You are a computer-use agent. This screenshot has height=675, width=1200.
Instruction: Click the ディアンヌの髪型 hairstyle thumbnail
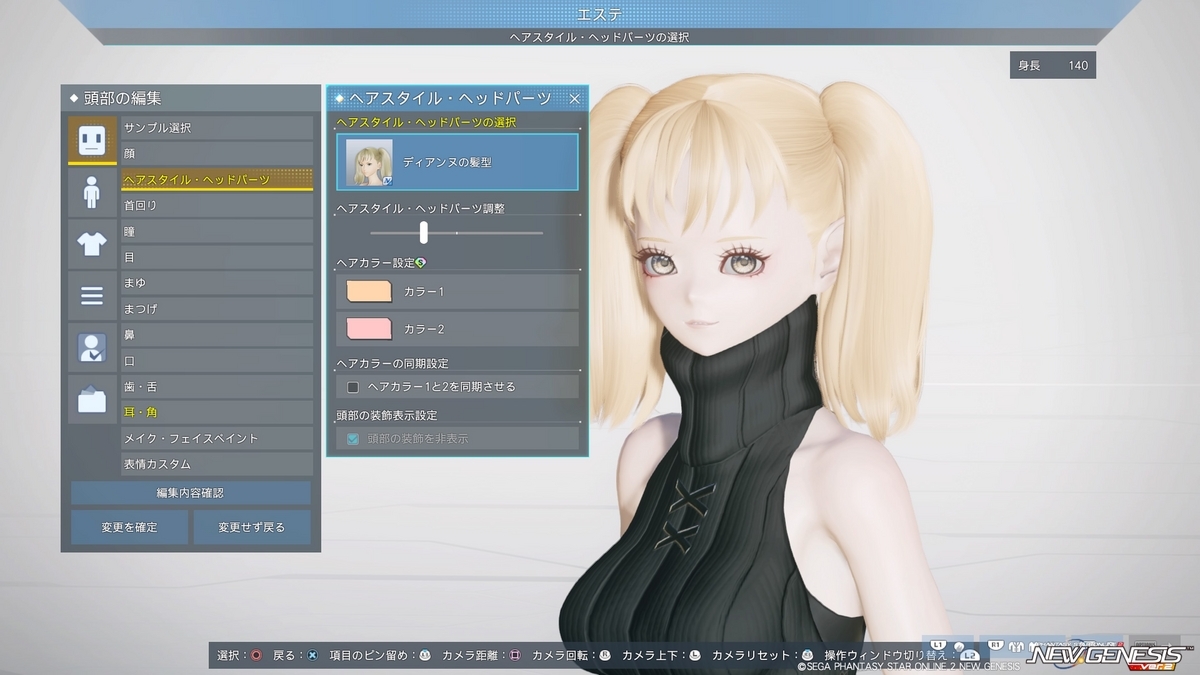(x=369, y=162)
